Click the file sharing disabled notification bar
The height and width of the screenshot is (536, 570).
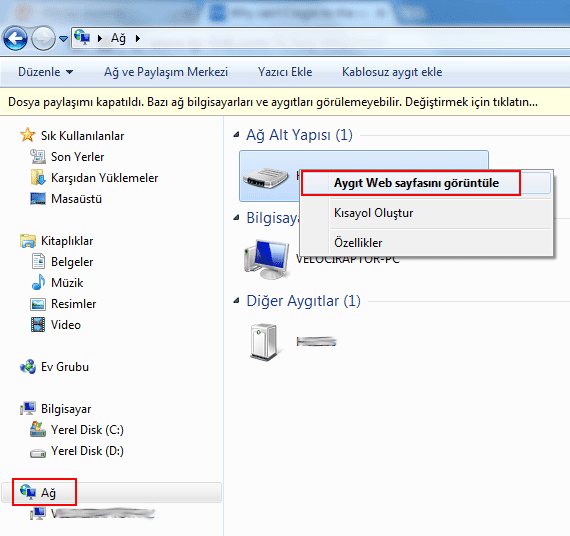pyautogui.click(x=285, y=102)
